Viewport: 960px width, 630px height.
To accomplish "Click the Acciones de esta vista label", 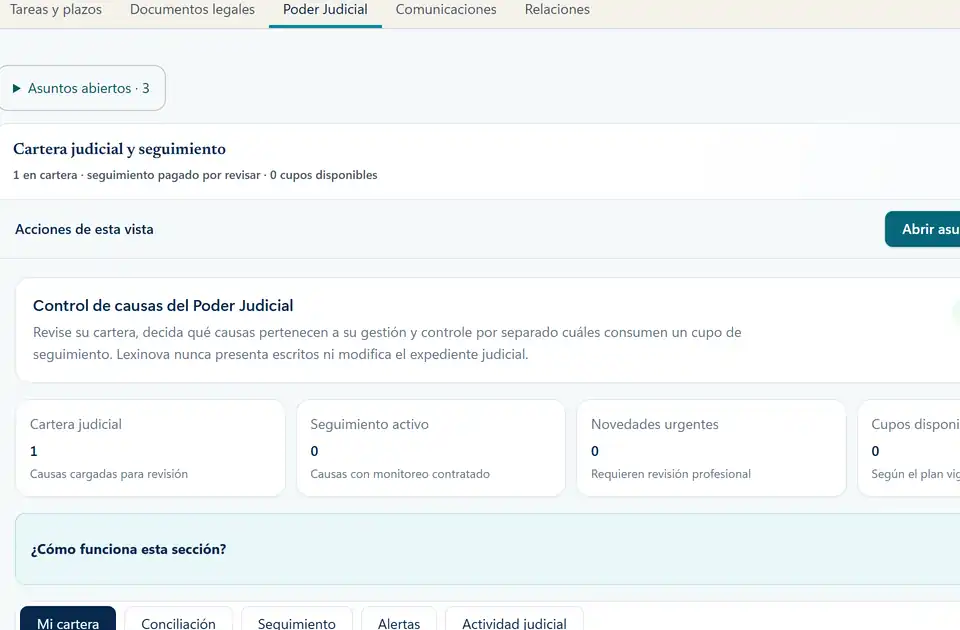I will click(x=84, y=229).
